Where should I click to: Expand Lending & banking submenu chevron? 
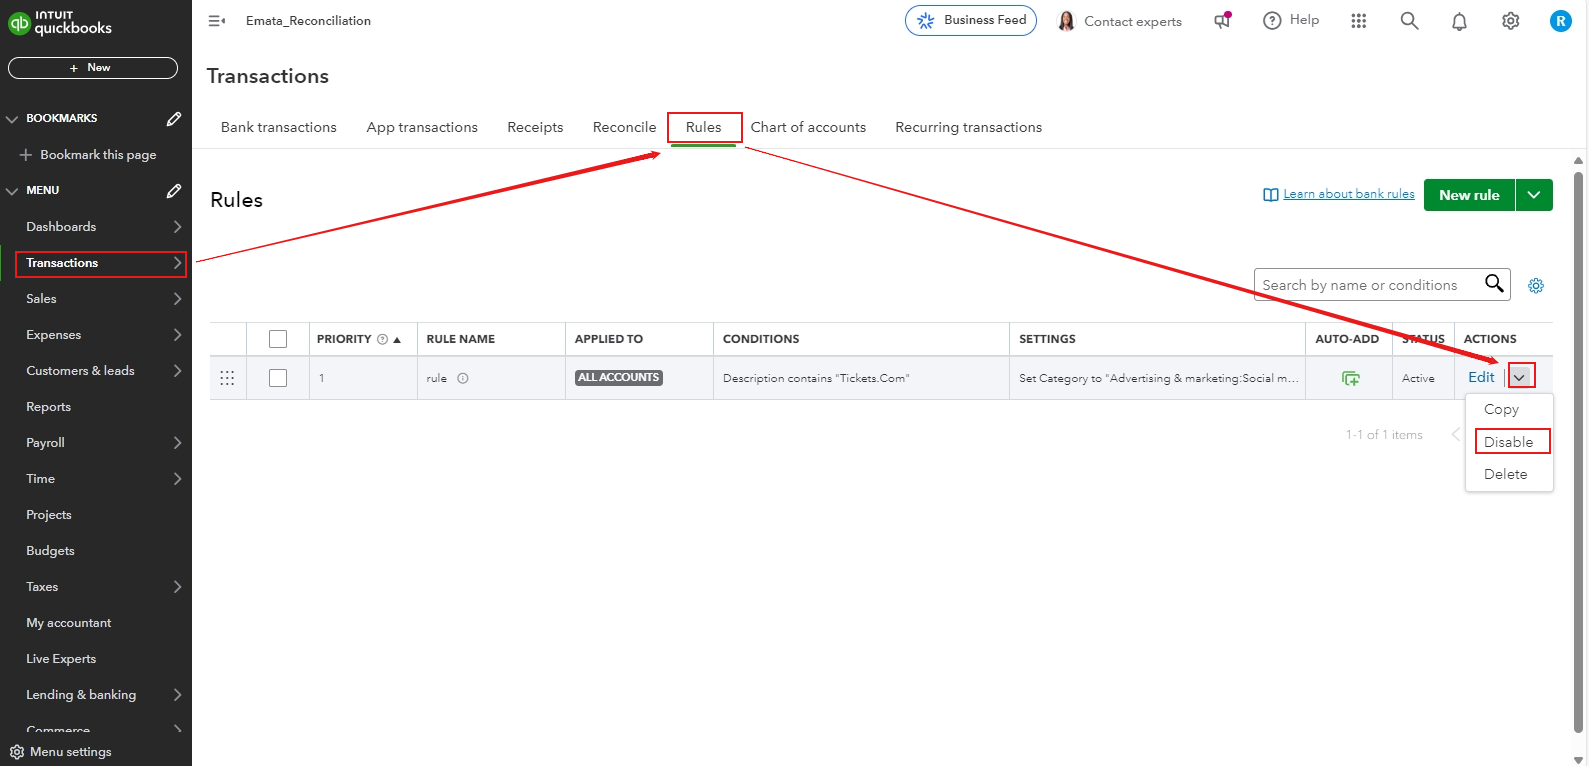point(177,695)
